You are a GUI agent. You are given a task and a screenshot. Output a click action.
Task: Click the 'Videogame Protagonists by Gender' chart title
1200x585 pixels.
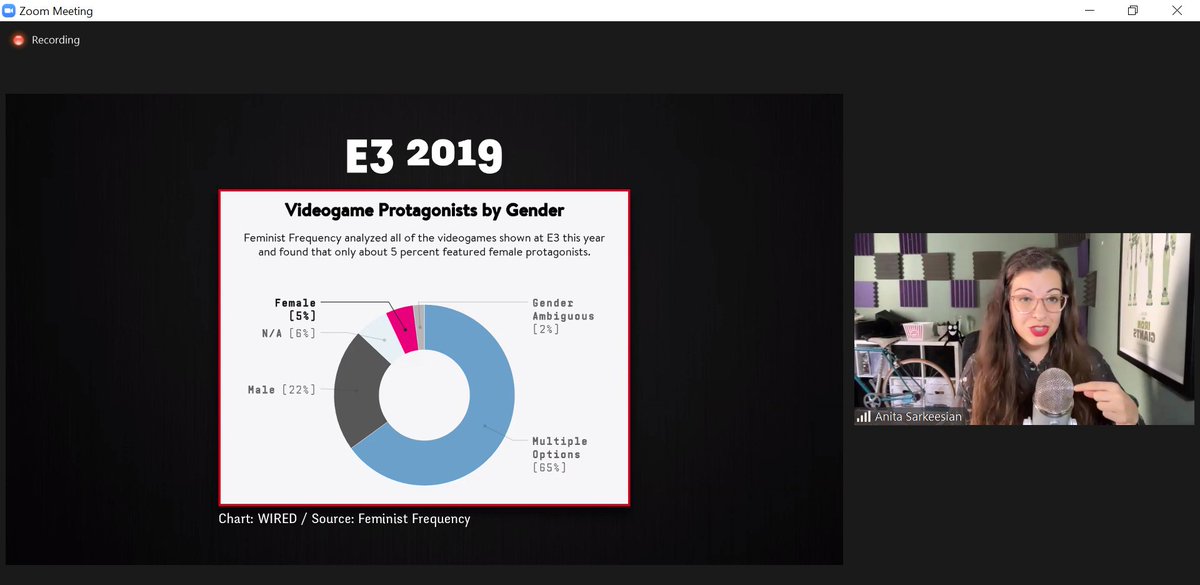click(x=424, y=211)
